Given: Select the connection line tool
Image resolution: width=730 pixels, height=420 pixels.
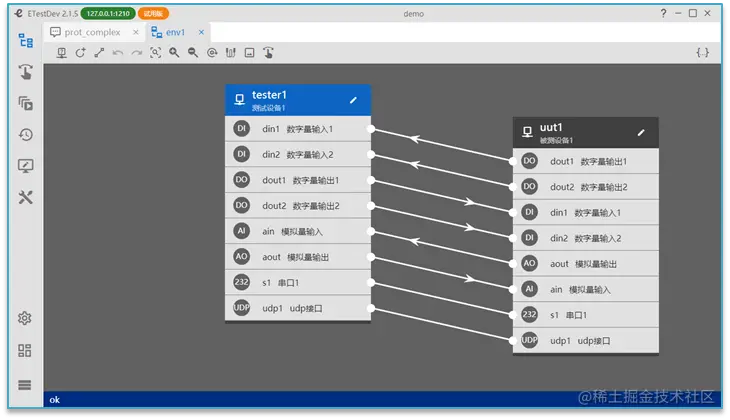Looking at the screenshot, I should [x=99, y=53].
